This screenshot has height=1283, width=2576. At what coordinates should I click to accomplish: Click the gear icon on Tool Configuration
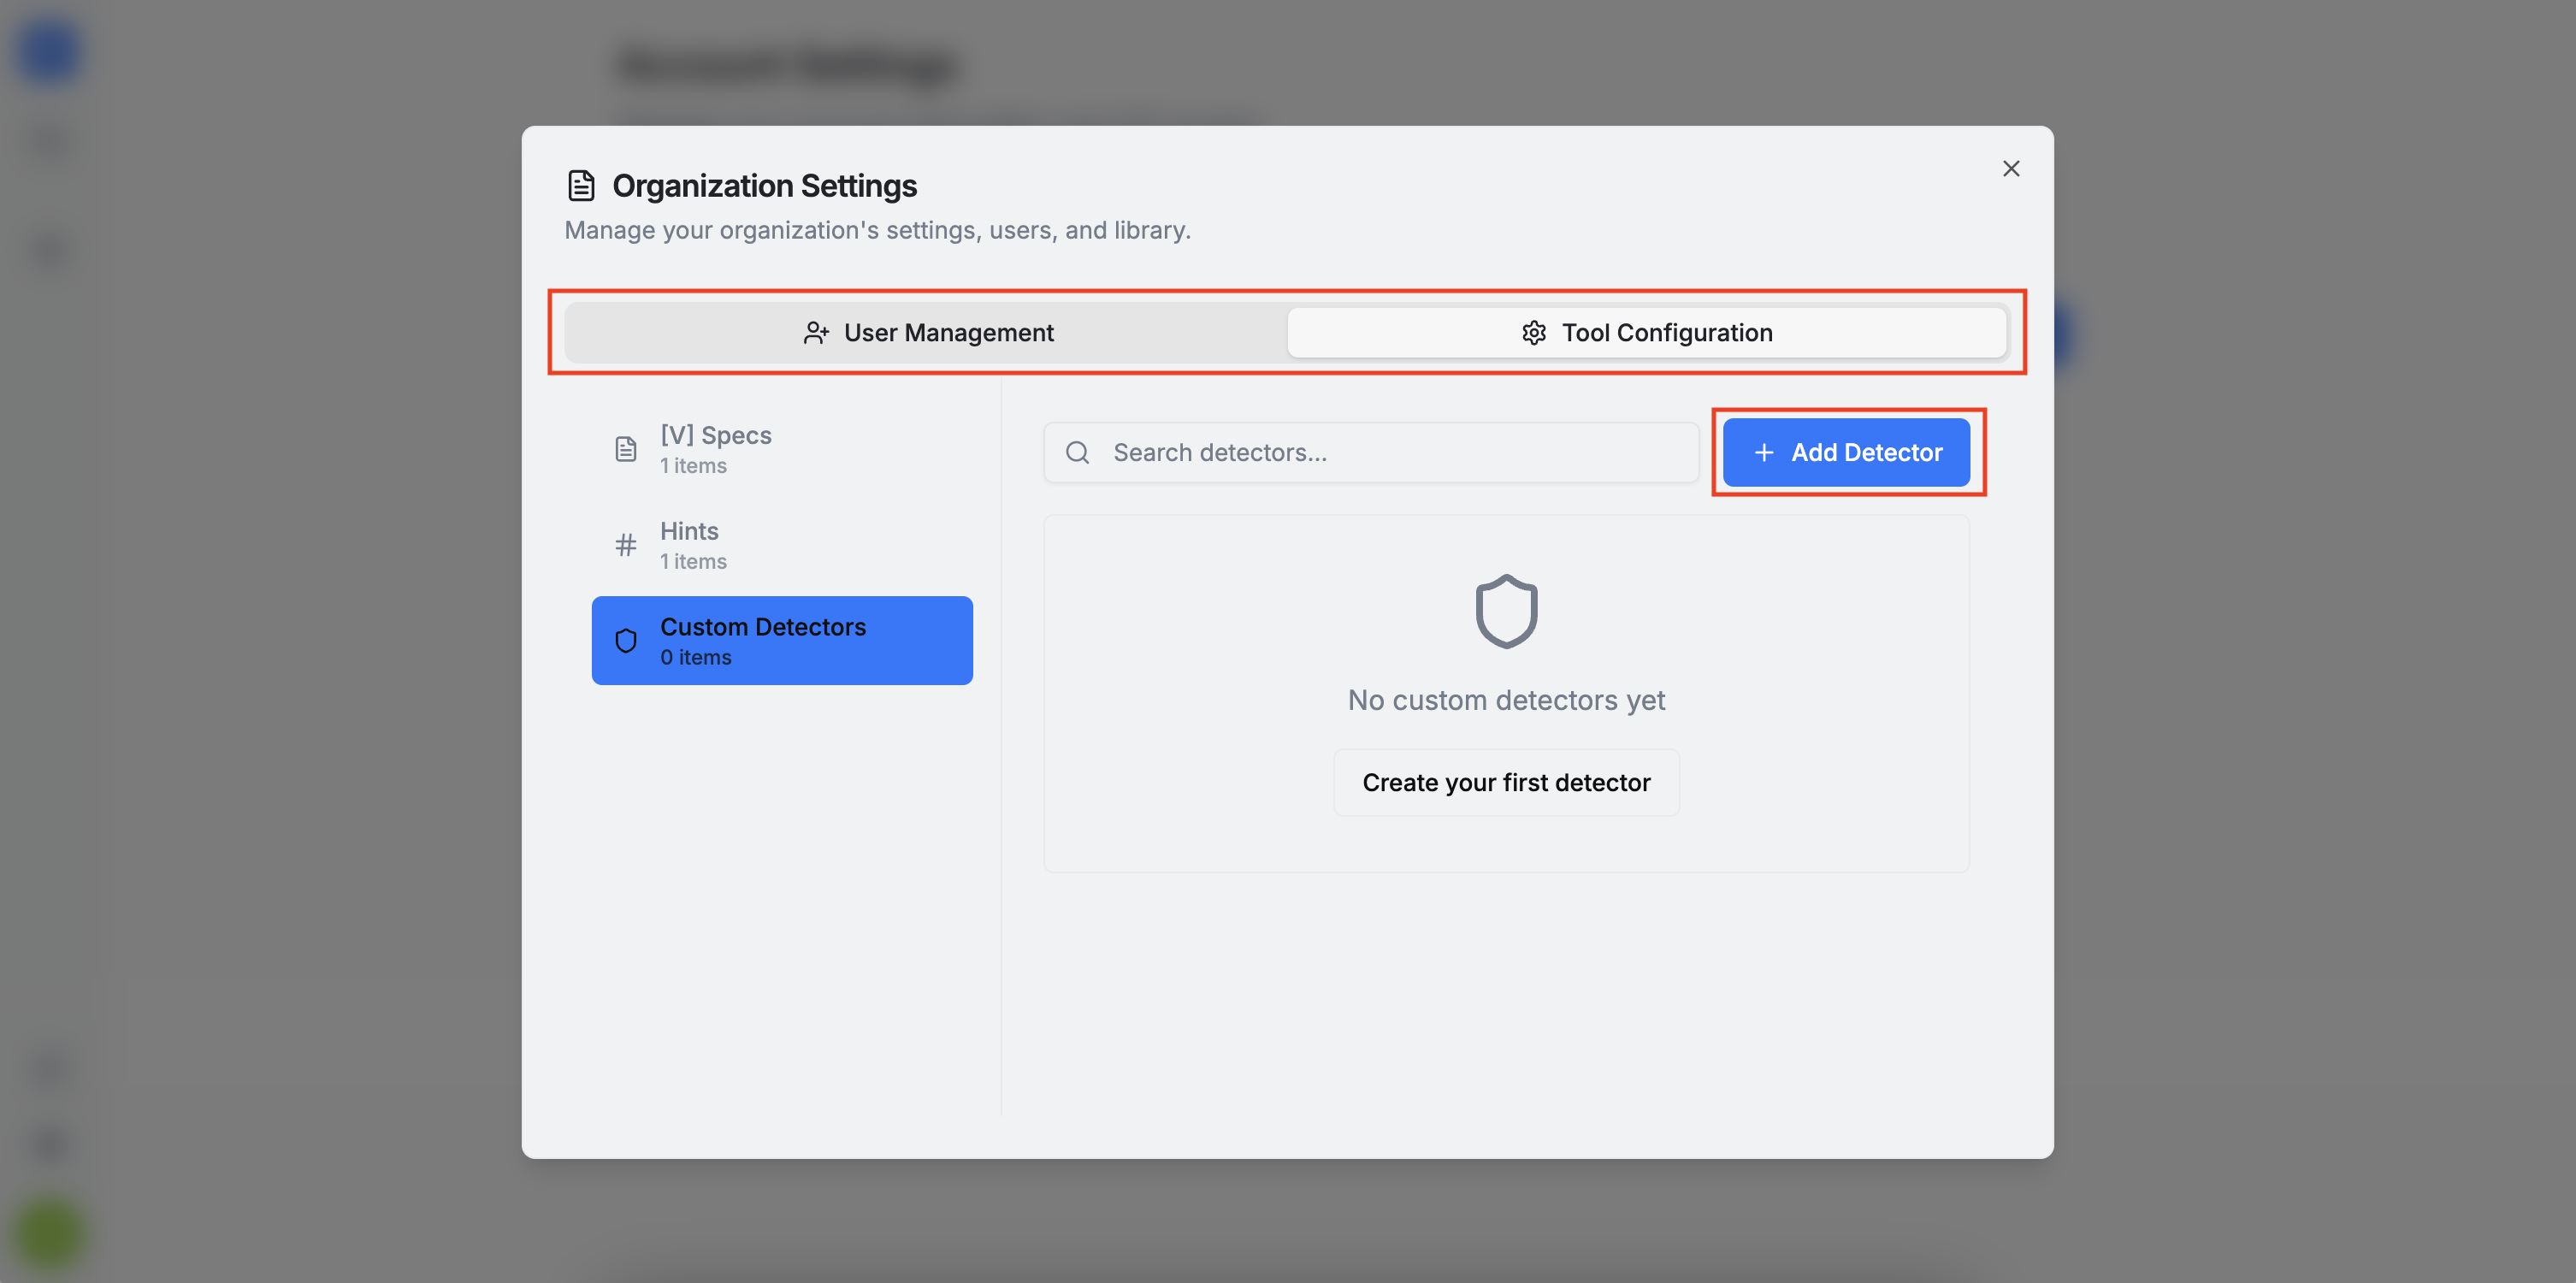point(1534,333)
